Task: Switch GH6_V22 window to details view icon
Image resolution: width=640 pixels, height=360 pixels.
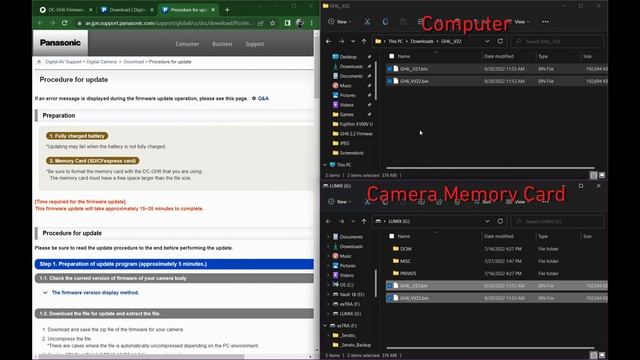Action: click(x=593, y=175)
